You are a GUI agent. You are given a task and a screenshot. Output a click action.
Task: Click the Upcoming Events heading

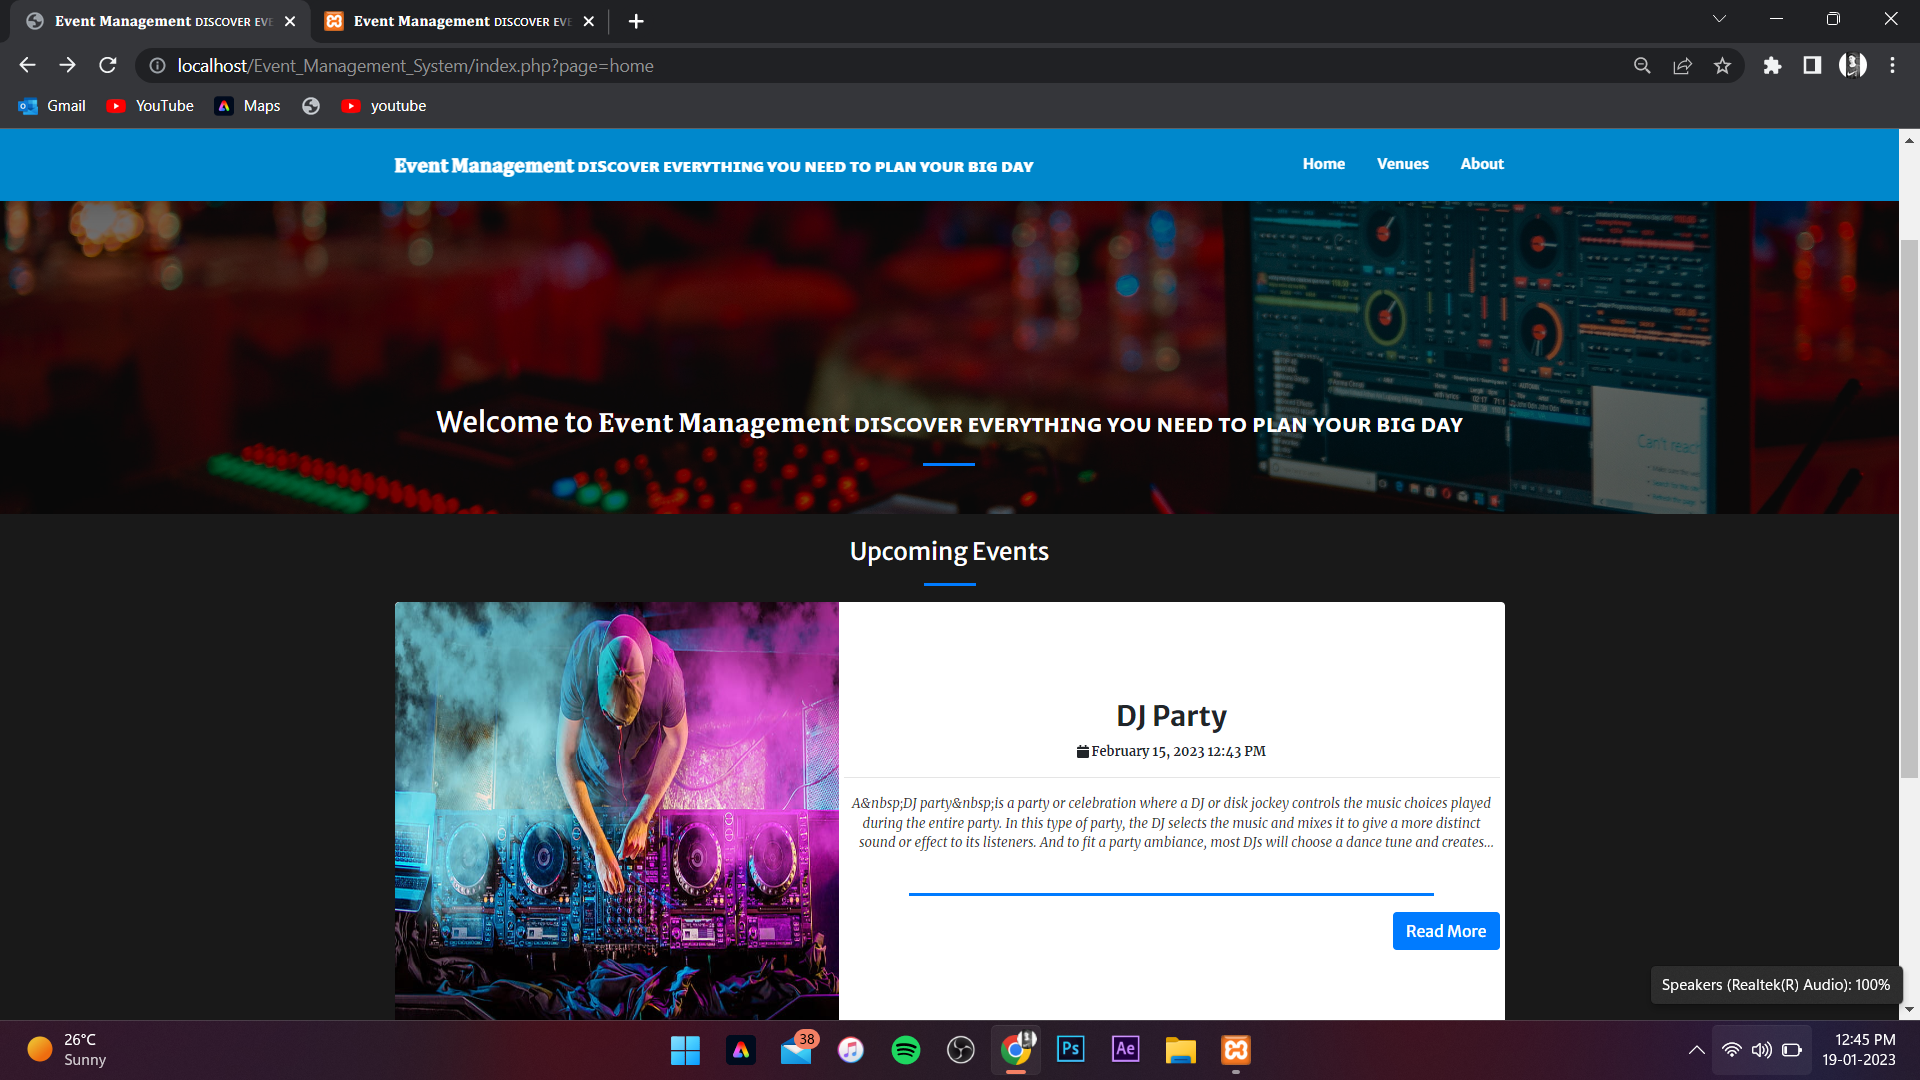pyautogui.click(x=949, y=551)
